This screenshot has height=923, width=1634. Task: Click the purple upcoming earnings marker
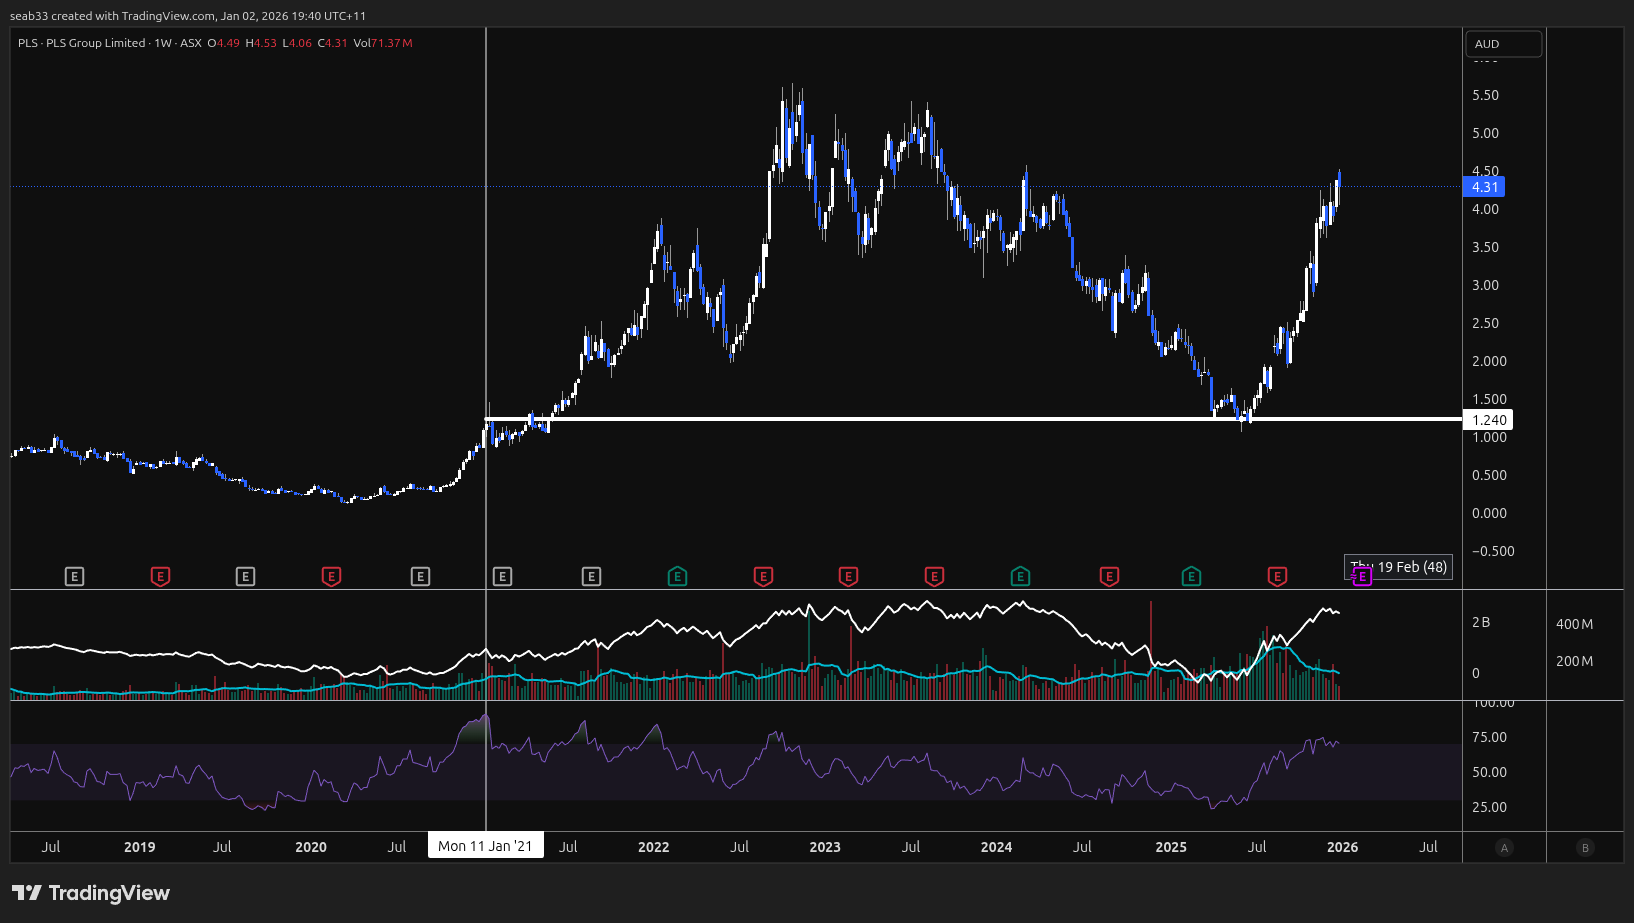coord(1361,577)
